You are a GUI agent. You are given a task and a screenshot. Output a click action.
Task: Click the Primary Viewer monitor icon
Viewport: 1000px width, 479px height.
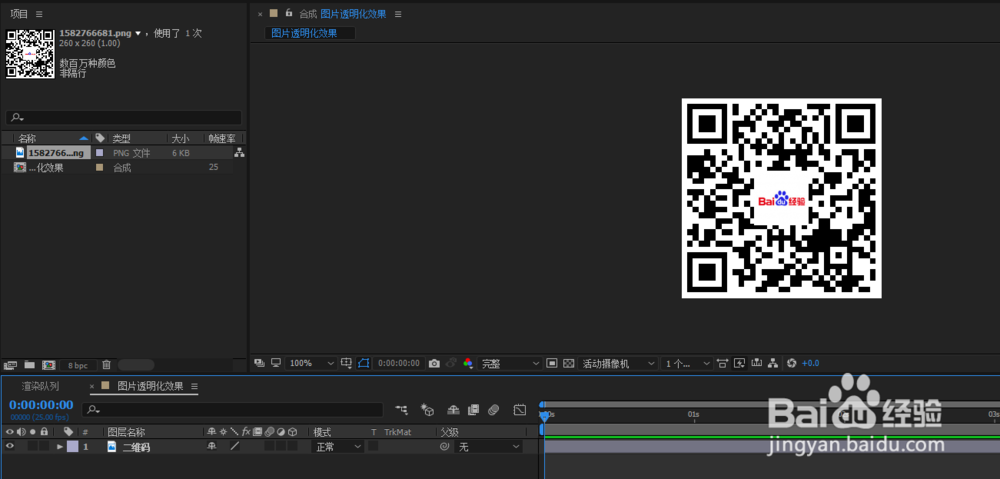pyautogui.click(x=276, y=363)
